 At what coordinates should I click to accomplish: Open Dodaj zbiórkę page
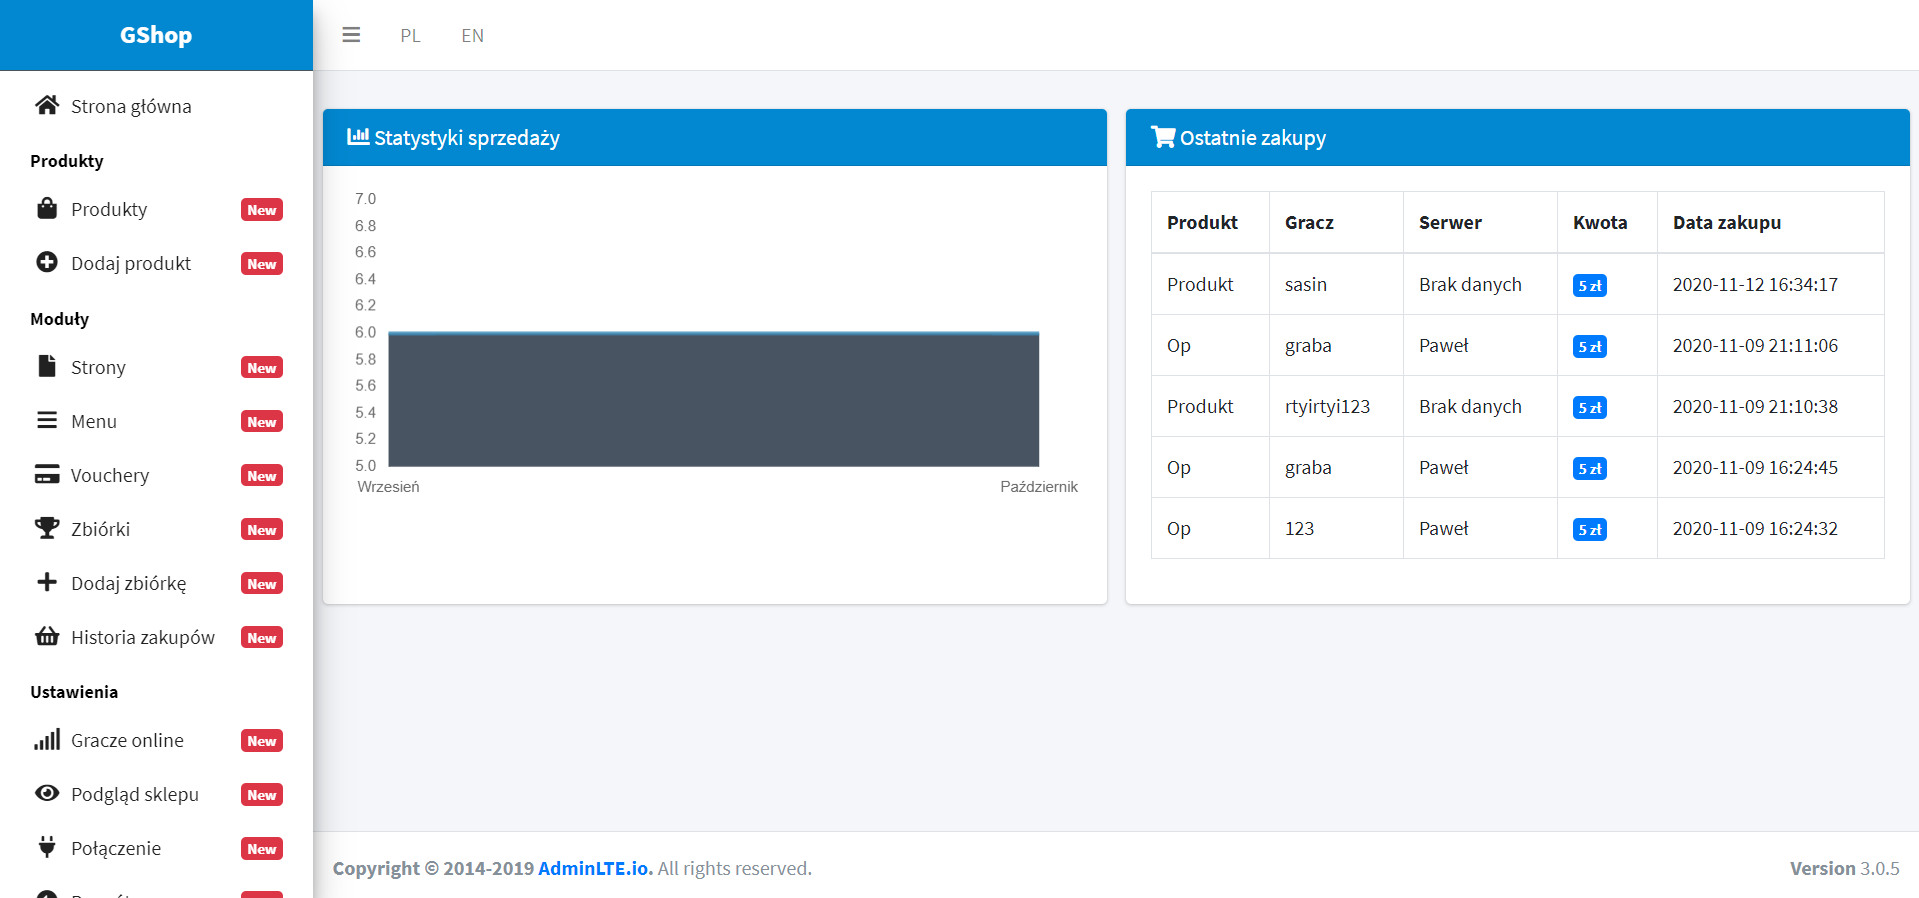128,583
